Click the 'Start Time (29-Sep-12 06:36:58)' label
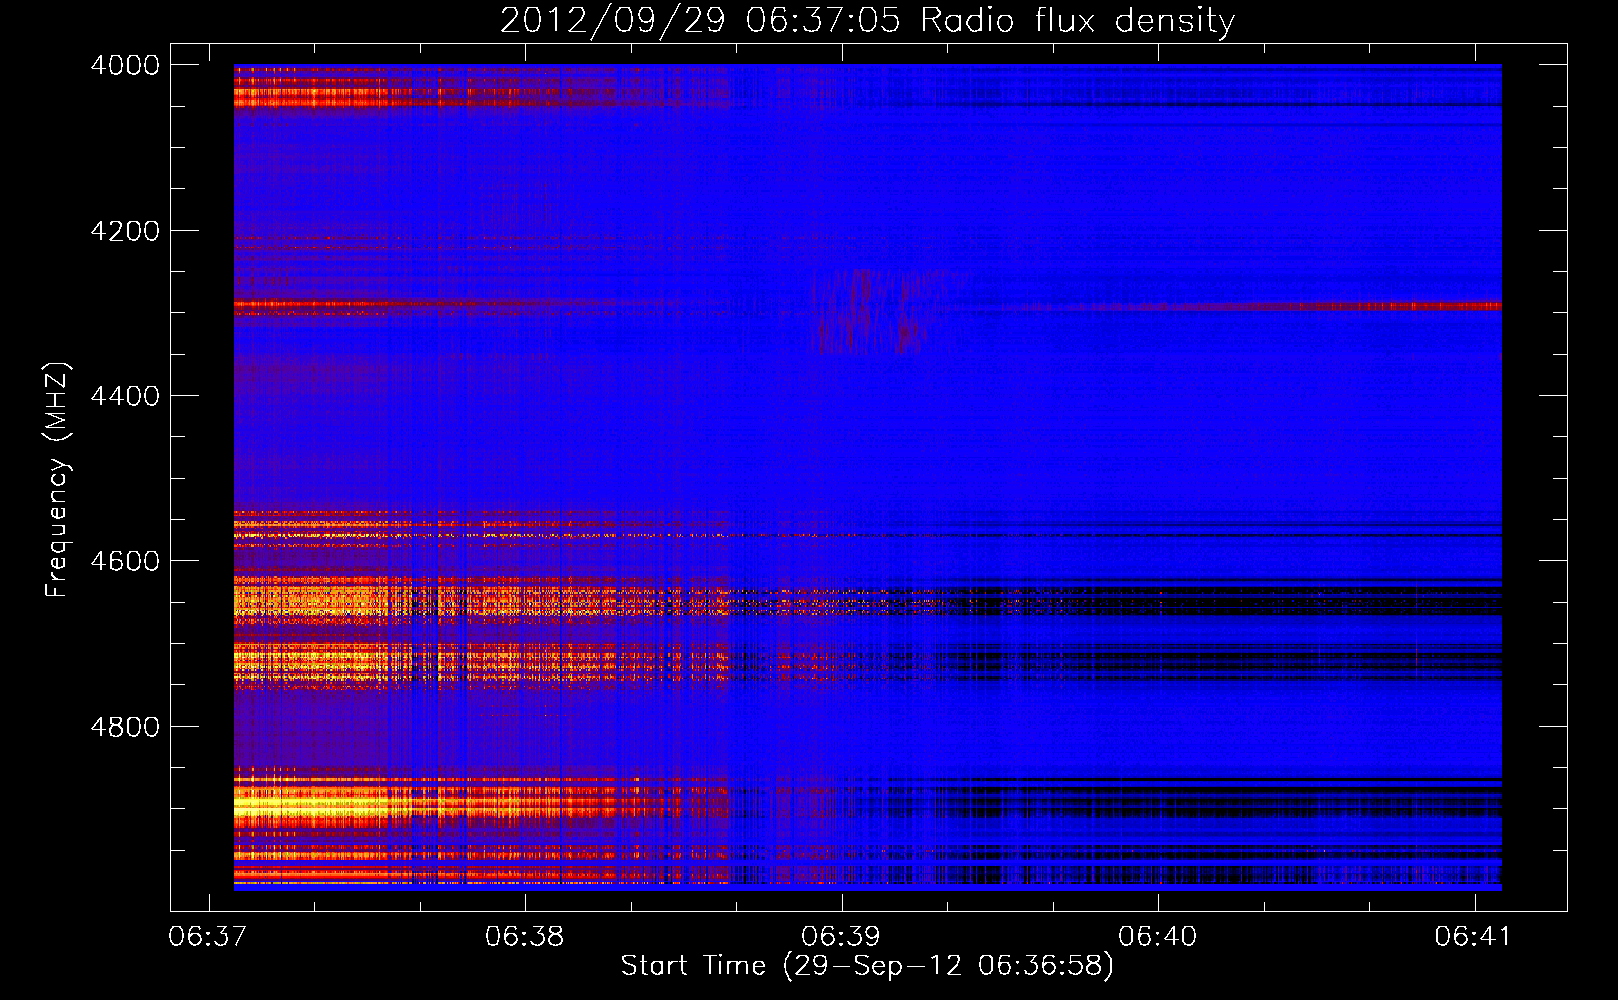 tap(867, 965)
